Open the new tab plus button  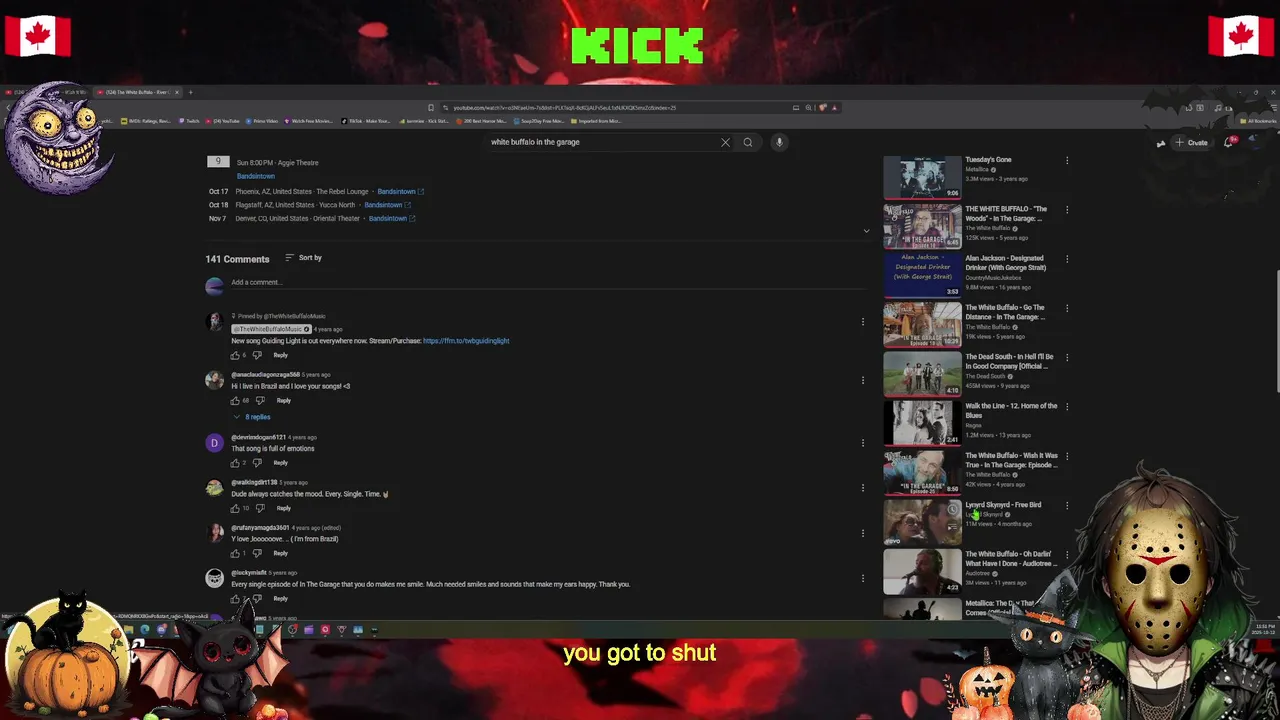(x=190, y=92)
